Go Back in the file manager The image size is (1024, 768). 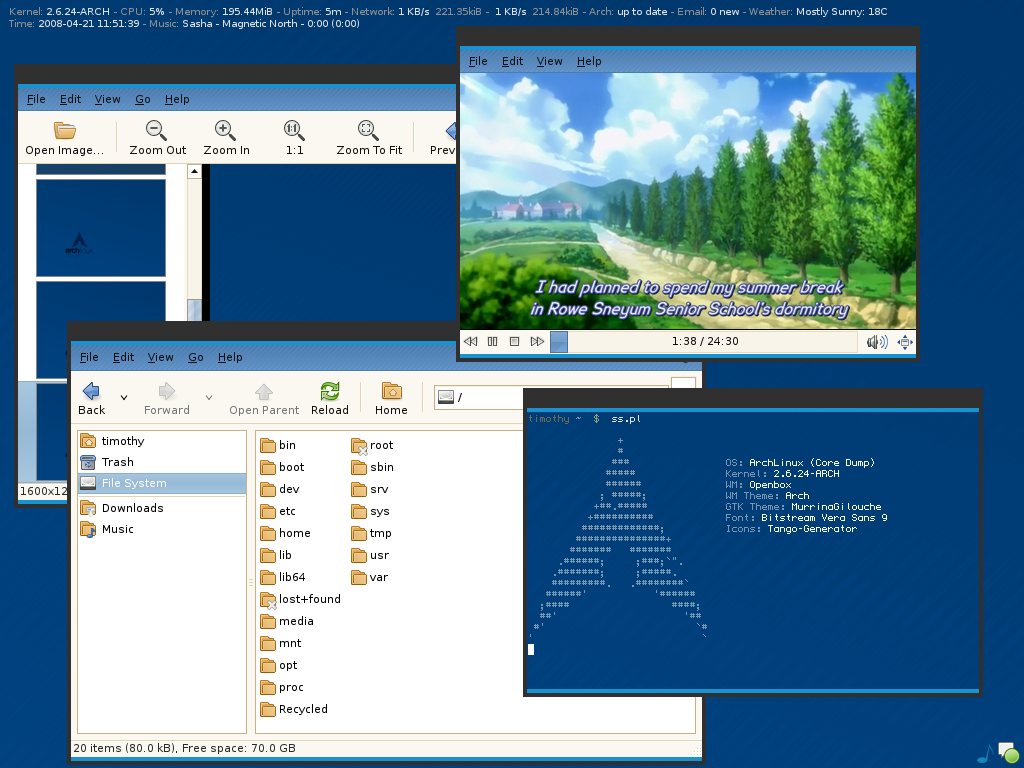click(91, 398)
